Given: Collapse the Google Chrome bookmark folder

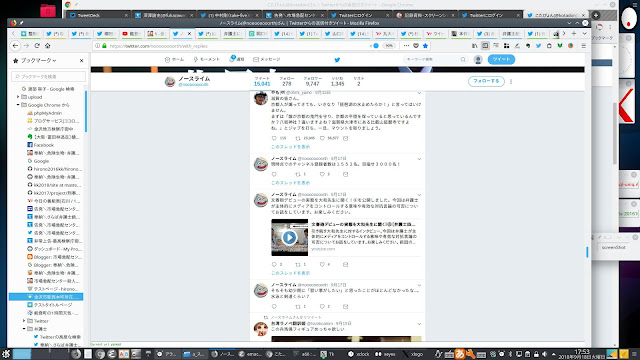Looking at the screenshot, I should [18, 105].
